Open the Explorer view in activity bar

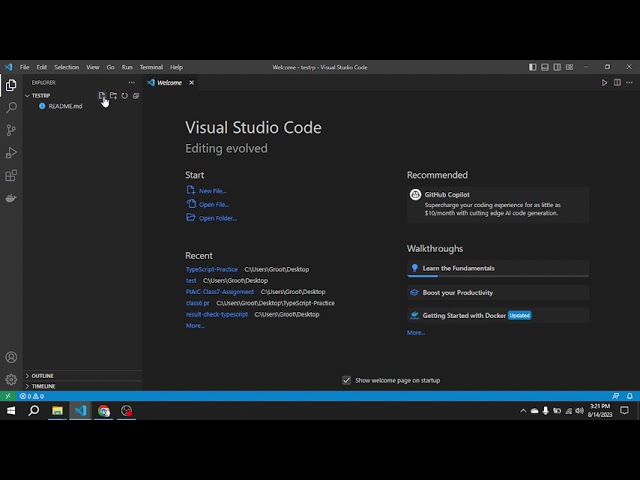pos(11,85)
